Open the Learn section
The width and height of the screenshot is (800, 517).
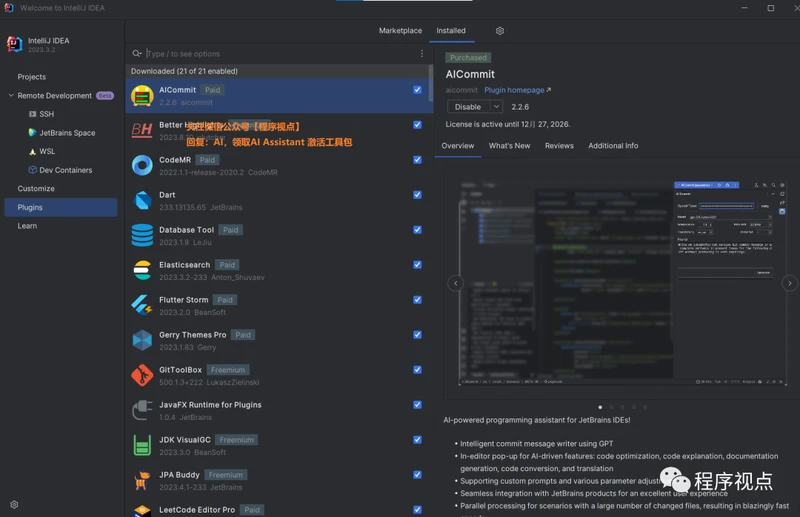point(27,226)
